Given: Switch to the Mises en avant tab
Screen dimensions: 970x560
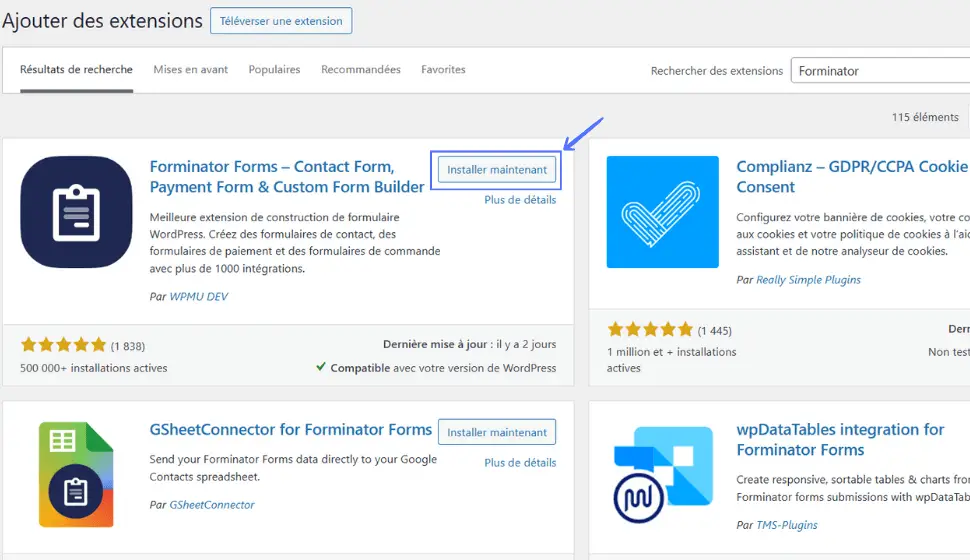Looking at the screenshot, I should tap(191, 69).
